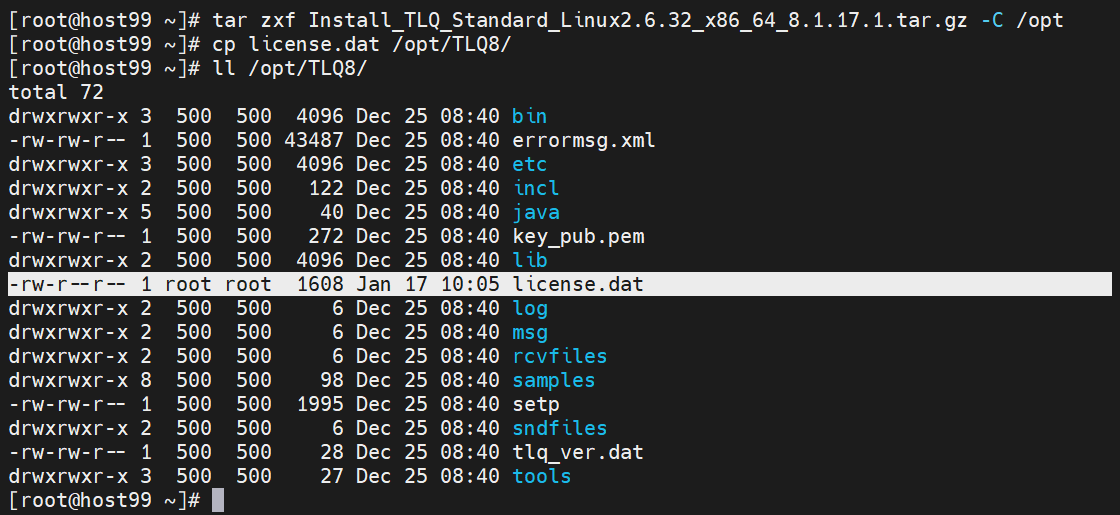Click the log directory name
Viewport: 1120px width, 515px height.
pyautogui.click(x=529, y=308)
